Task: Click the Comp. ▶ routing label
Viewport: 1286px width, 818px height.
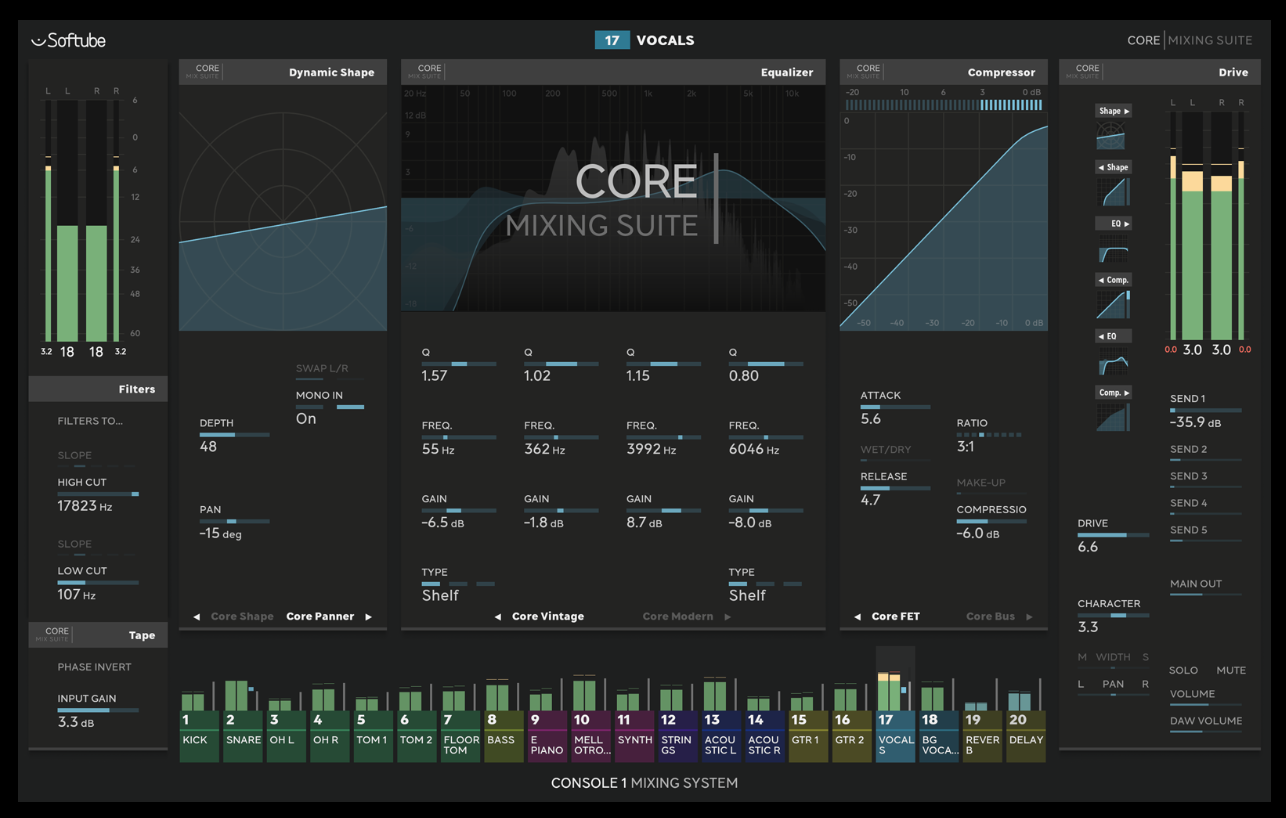Action: point(1113,392)
